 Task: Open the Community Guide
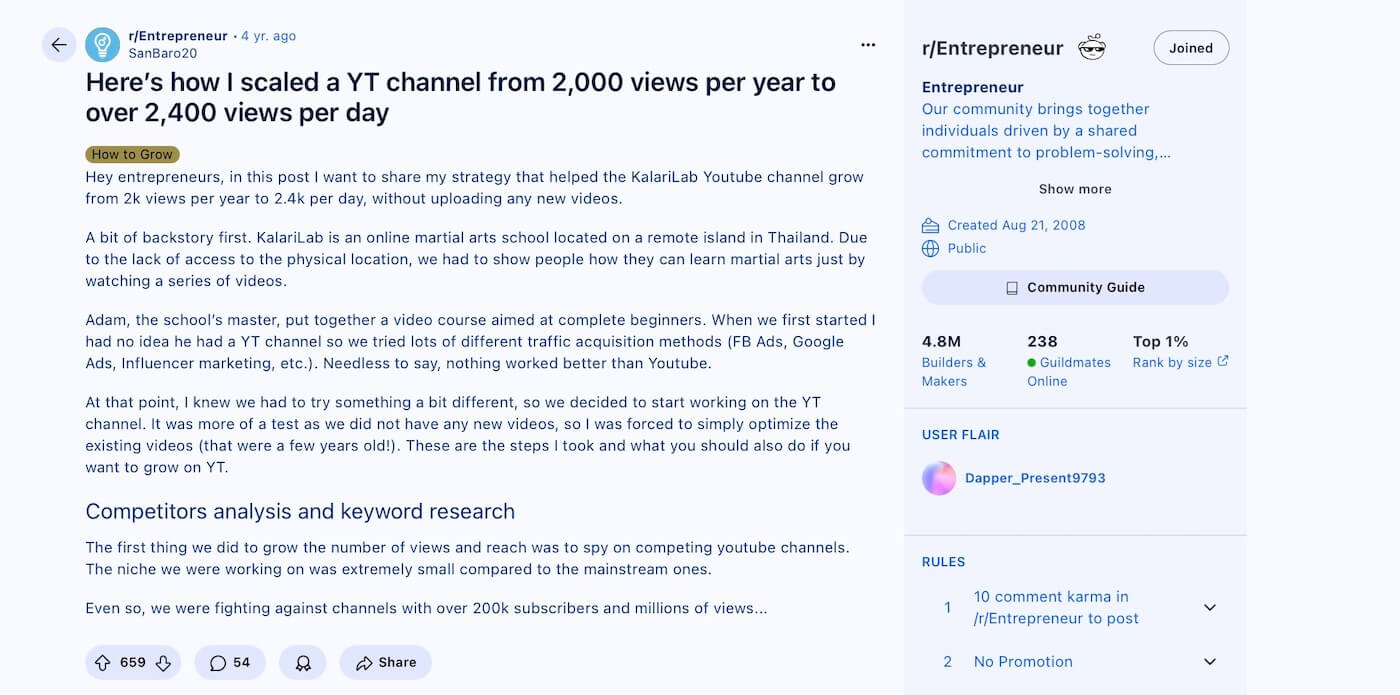(1075, 287)
